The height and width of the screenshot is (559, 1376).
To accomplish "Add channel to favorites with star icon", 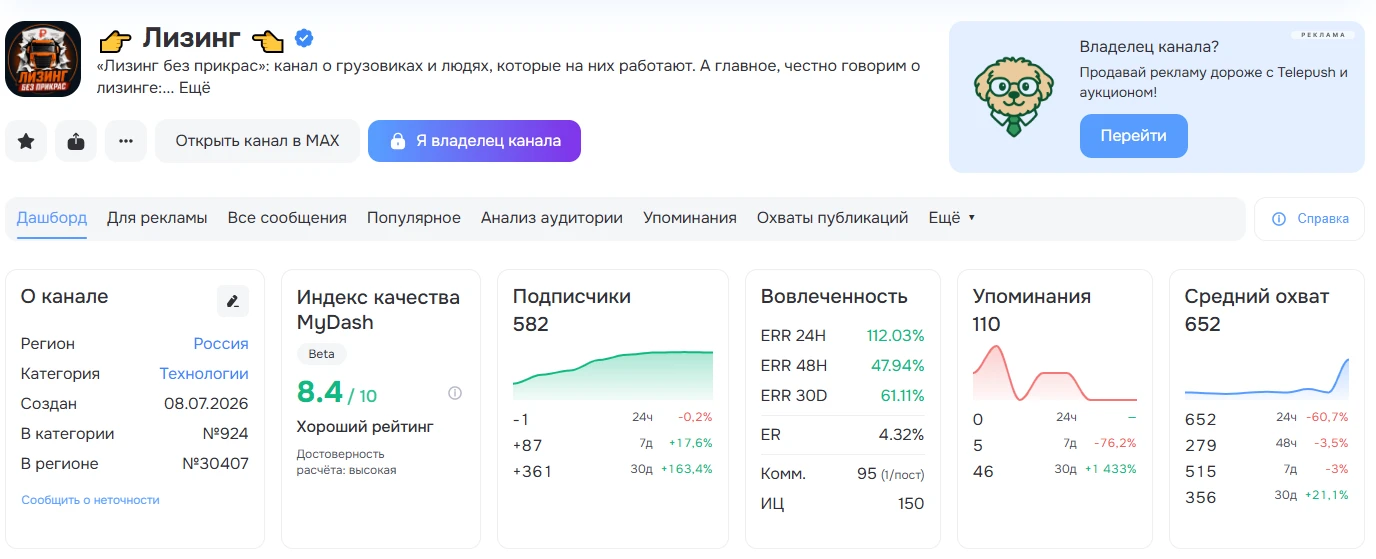I will pos(26,141).
